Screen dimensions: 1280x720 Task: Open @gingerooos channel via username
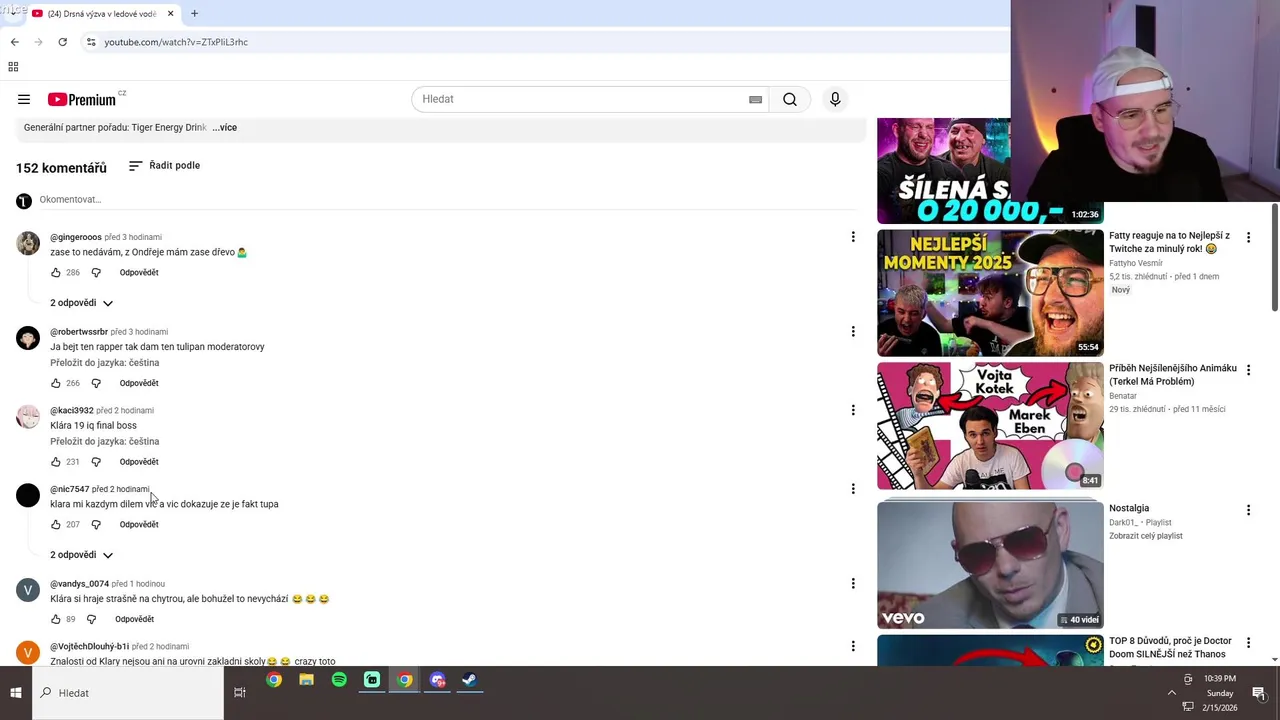[76, 237]
